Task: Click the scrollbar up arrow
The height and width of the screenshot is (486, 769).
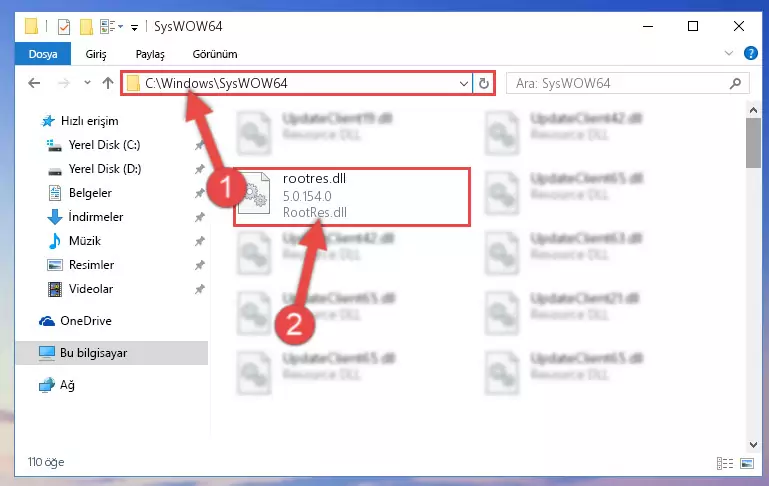Action: tap(753, 110)
